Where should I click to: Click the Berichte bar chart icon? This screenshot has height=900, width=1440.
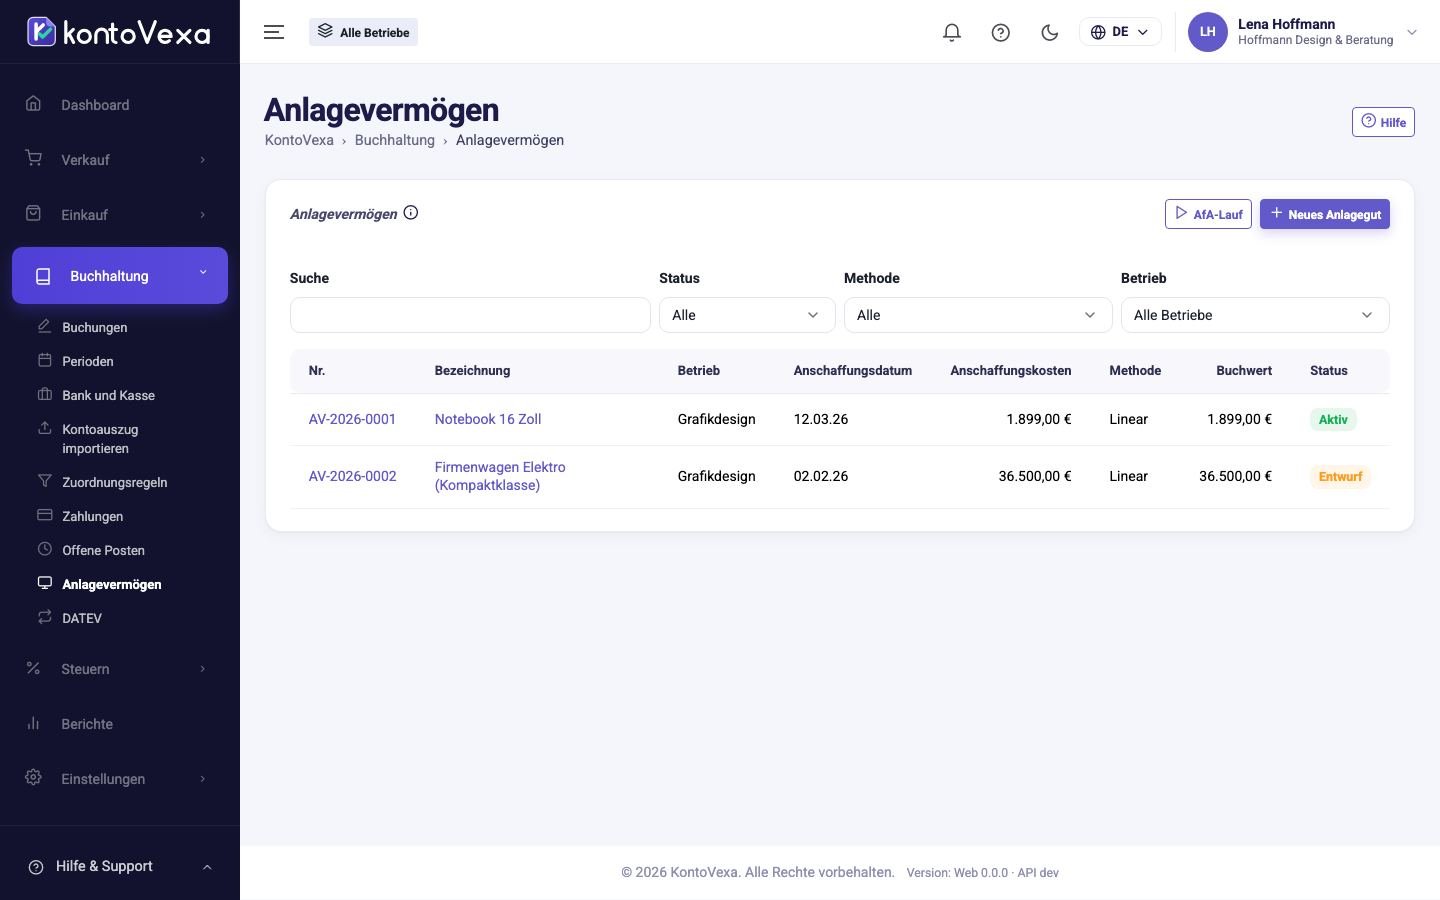click(34, 723)
